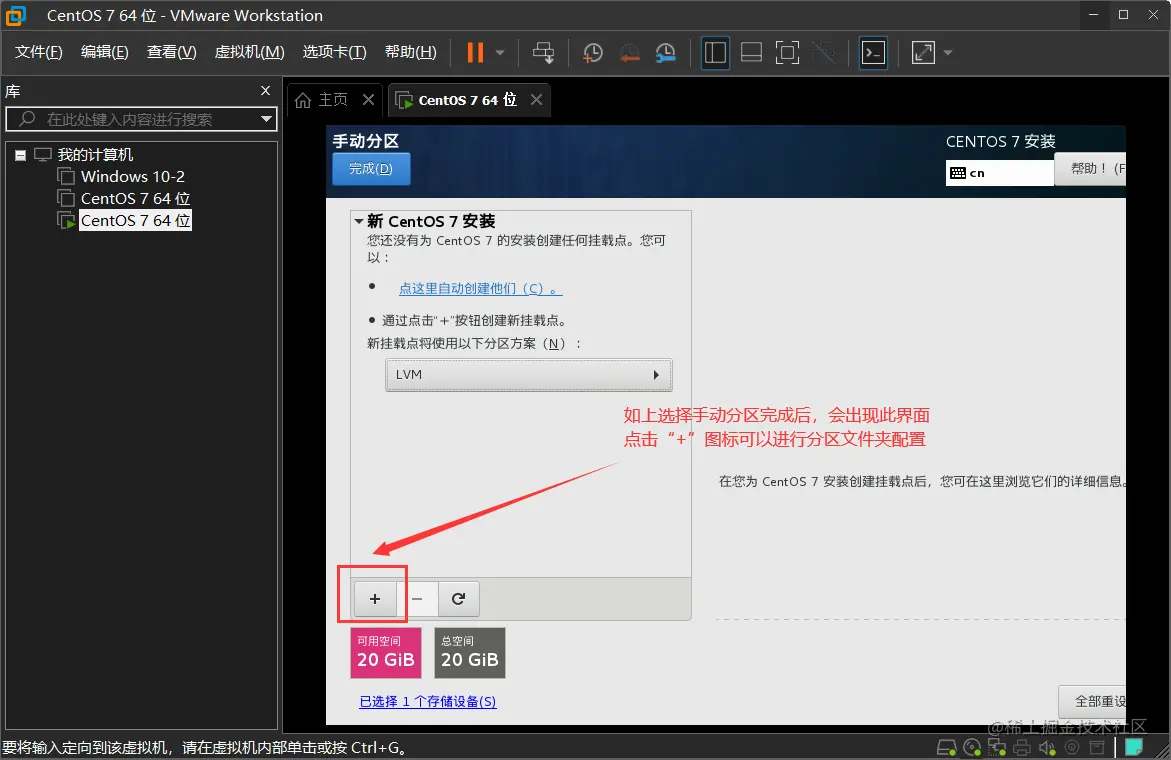Open the snapshot manager icon
This screenshot has width=1171, height=760.
click(x=665, y=52)
